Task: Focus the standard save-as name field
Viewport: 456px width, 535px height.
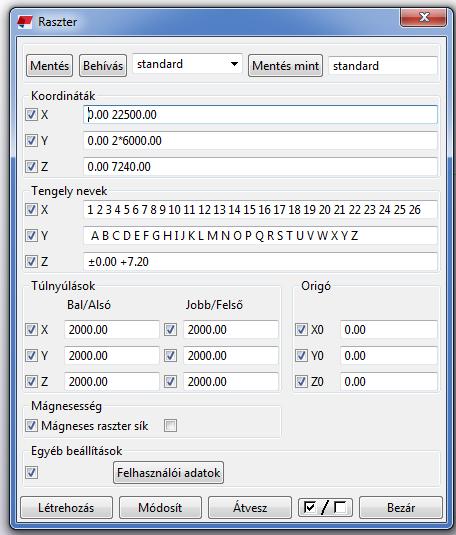Action: pos(383,66)
